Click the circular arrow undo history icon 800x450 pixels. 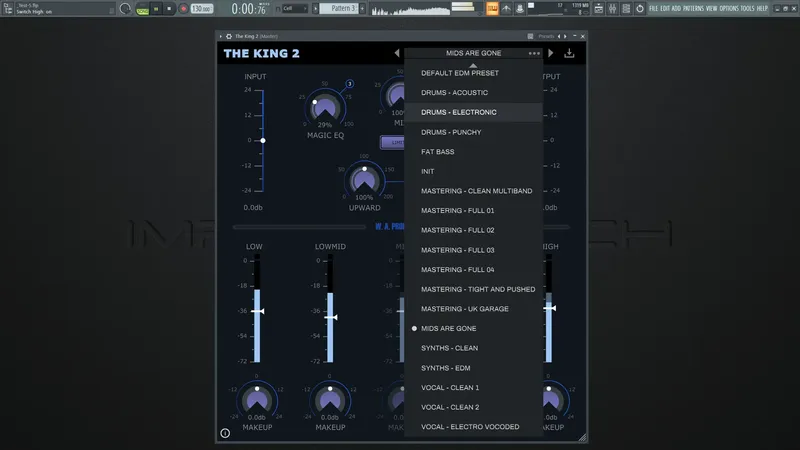(x=640, y=9)
